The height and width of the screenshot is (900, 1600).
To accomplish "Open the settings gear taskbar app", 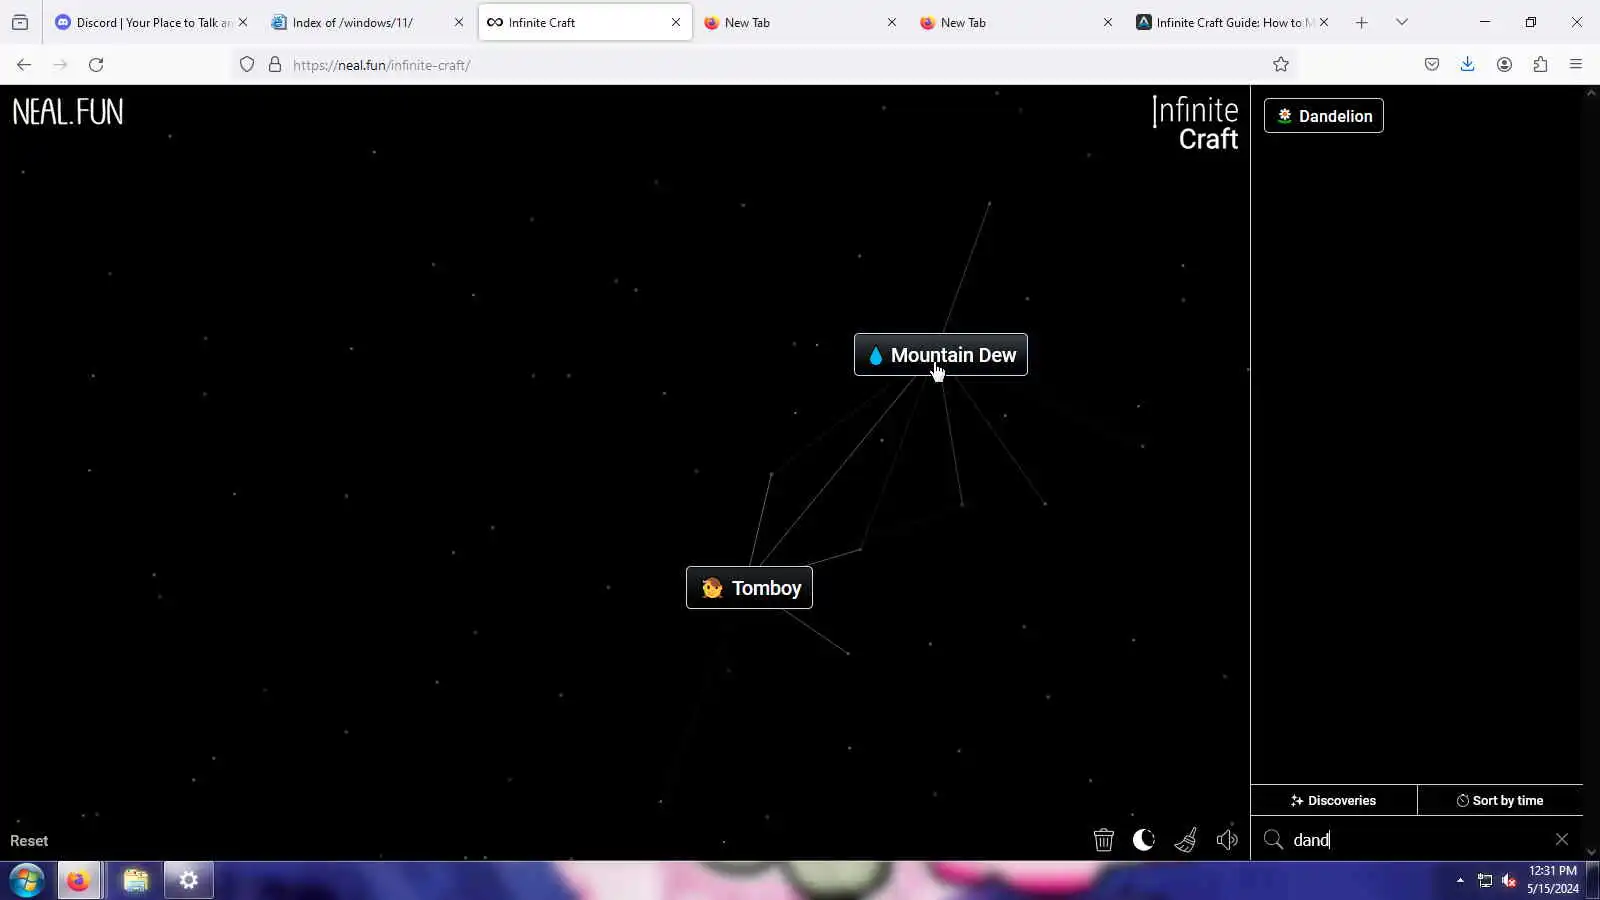I will pos(189,880).
